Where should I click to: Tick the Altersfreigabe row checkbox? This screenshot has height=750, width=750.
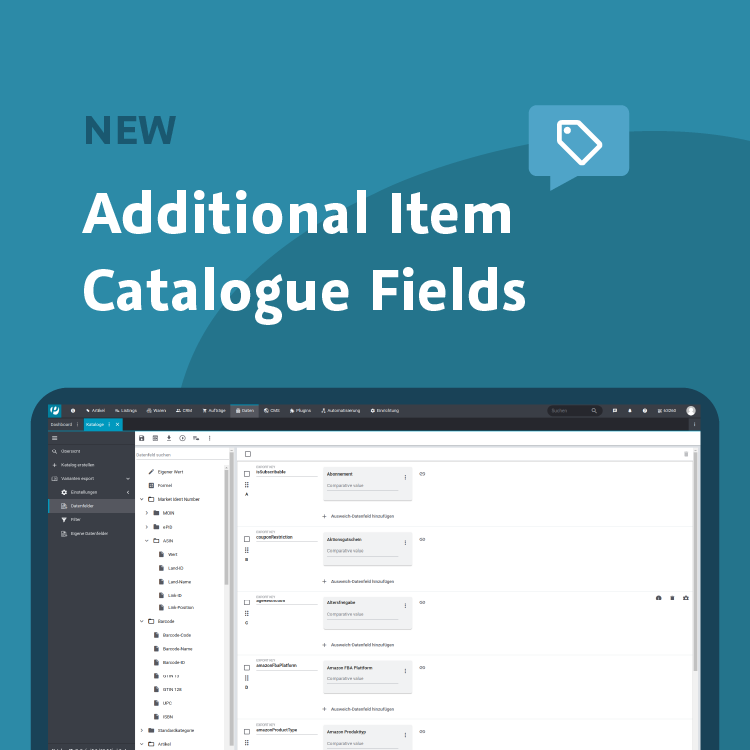247,603
